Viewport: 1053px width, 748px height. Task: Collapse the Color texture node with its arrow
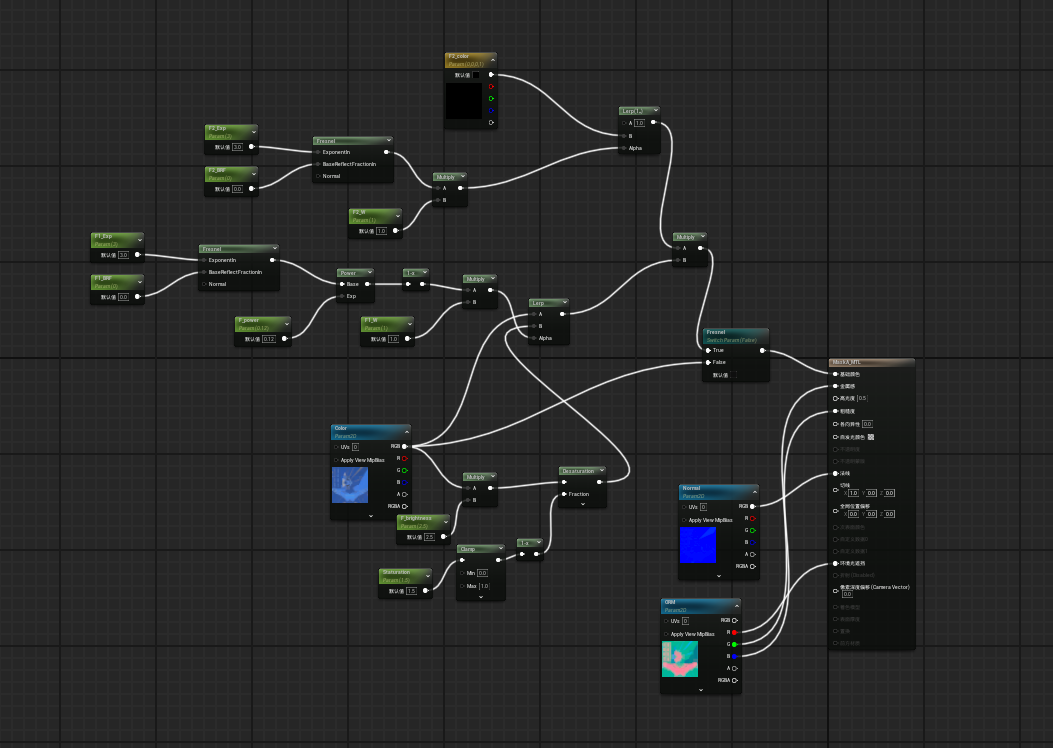click(x=406, y=432)
